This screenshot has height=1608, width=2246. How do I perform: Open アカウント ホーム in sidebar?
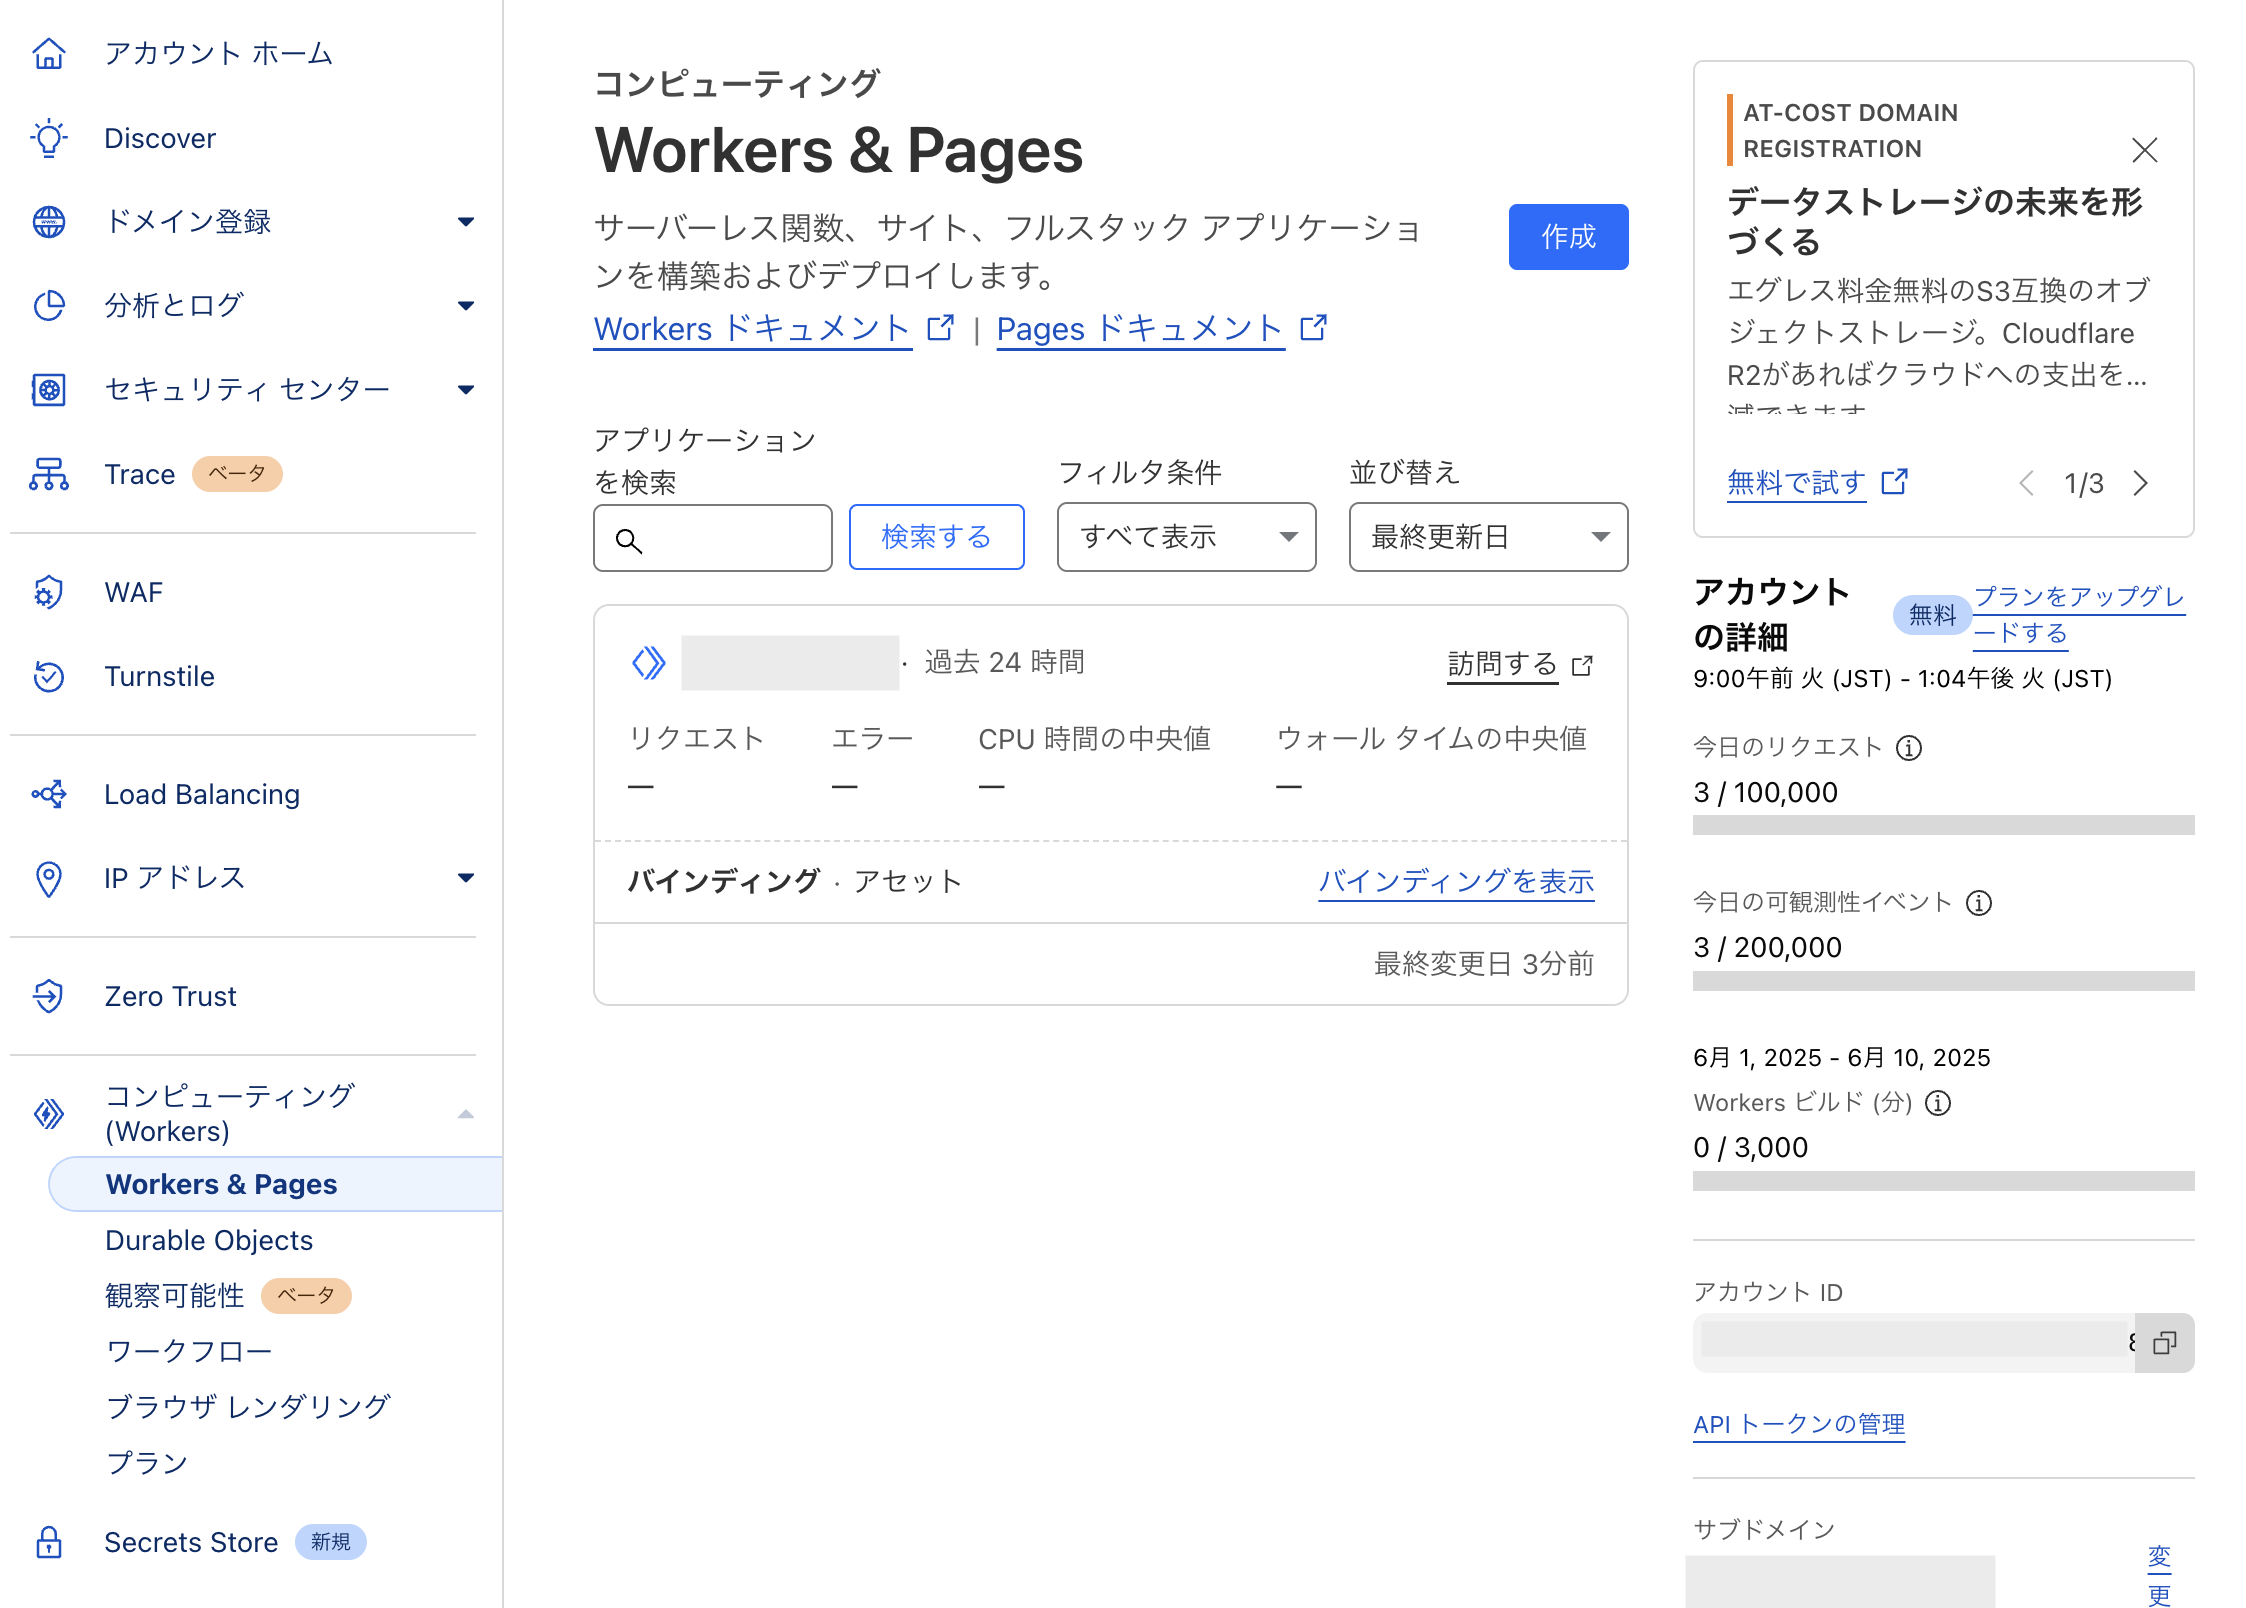pos(218,53)
